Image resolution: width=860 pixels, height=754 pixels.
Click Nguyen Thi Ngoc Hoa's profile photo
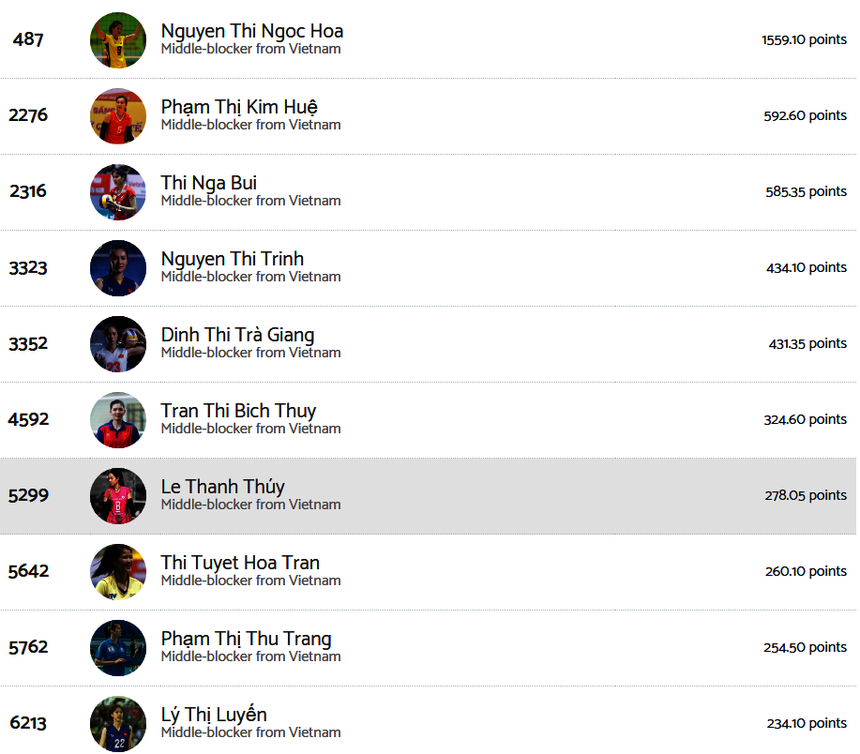pos(118,40)
